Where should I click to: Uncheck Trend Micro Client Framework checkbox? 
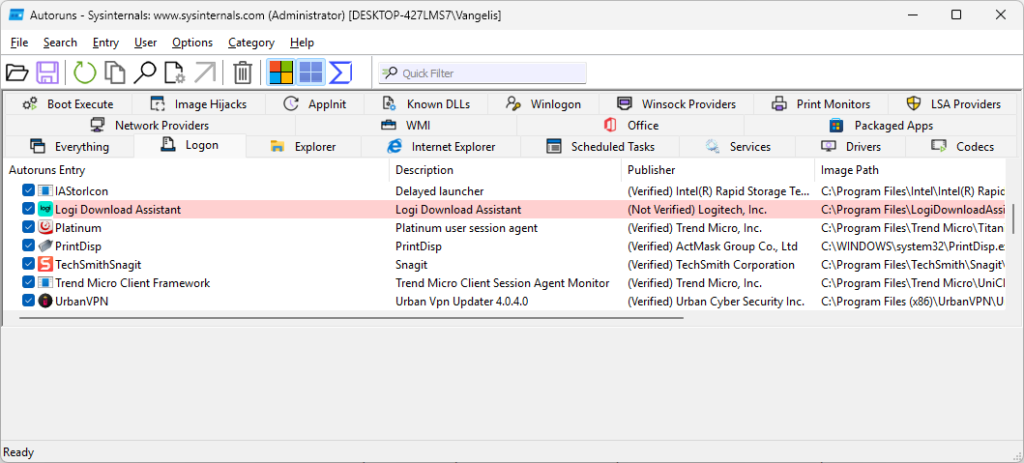(28, 282)
